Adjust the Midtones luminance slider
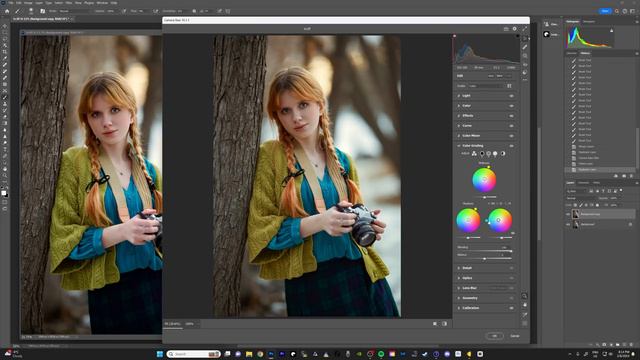Viewport: 640px width, 360px height. 484,197
